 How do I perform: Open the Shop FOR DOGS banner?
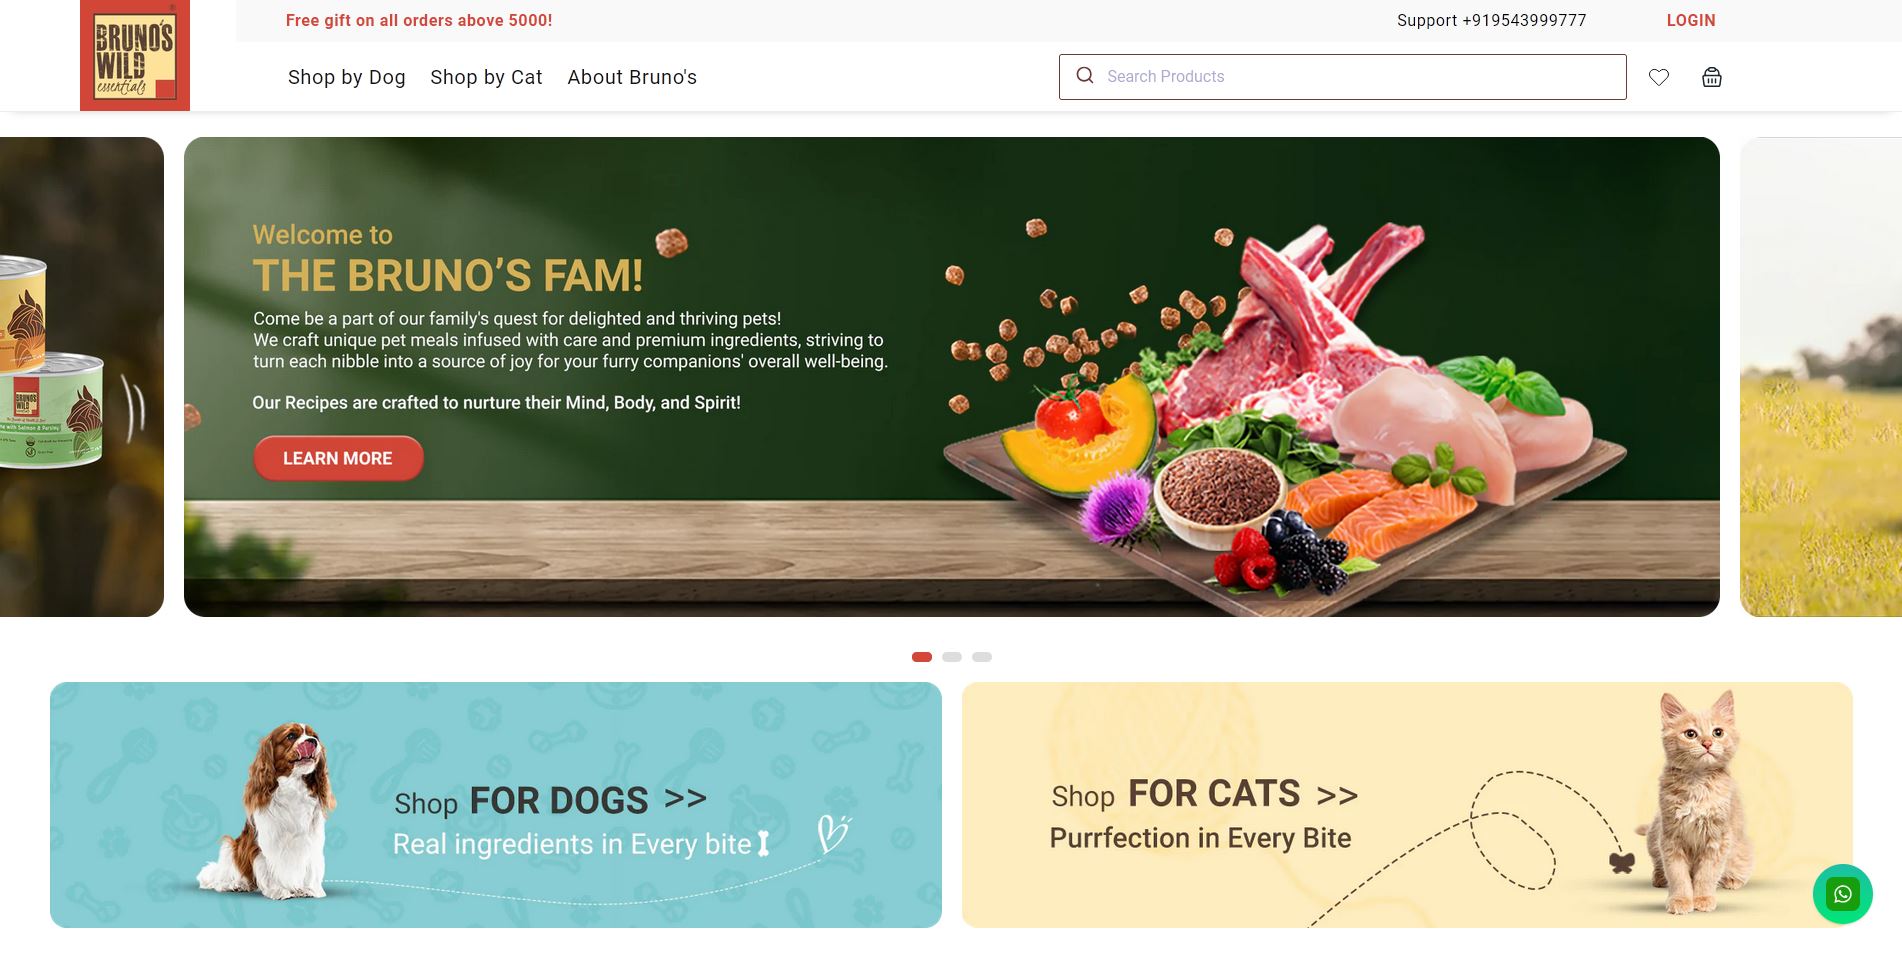pyautogui.click(x=496, y=805)
